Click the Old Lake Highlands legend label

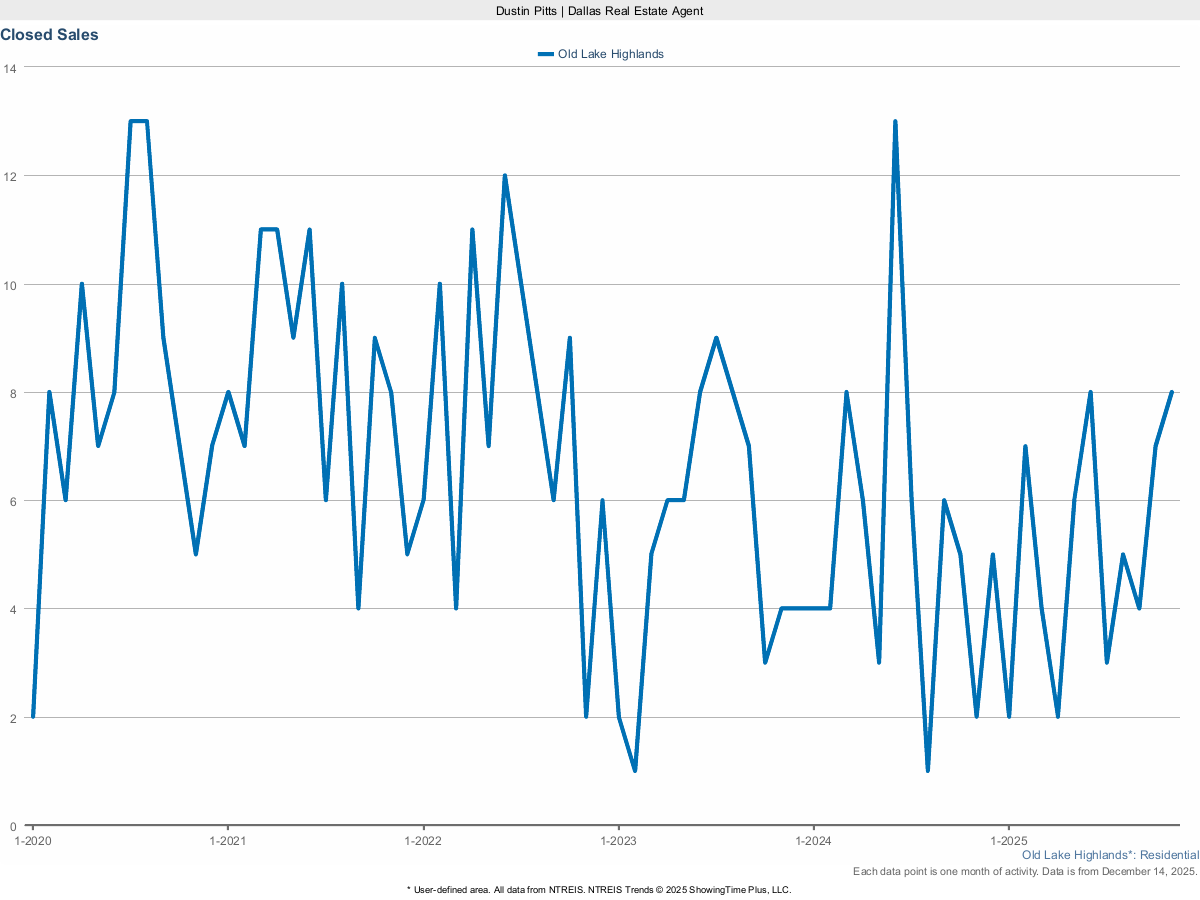(x=610, y=54)
